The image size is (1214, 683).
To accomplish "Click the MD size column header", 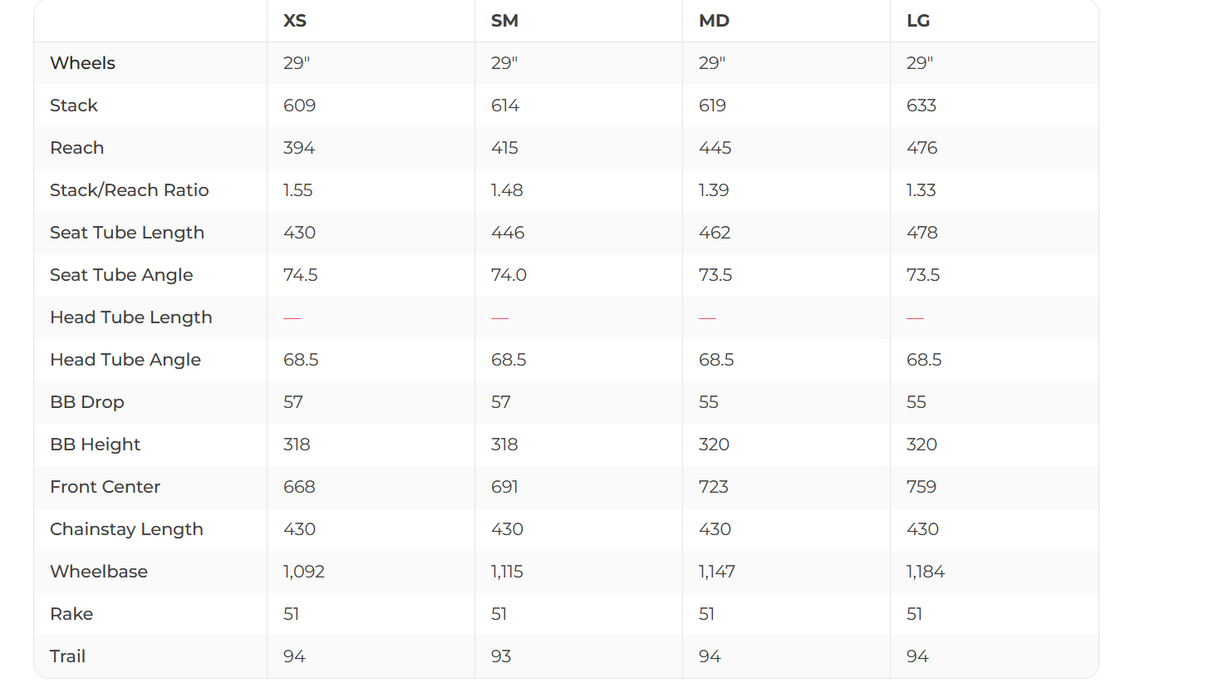I will (x=714, y=20).
